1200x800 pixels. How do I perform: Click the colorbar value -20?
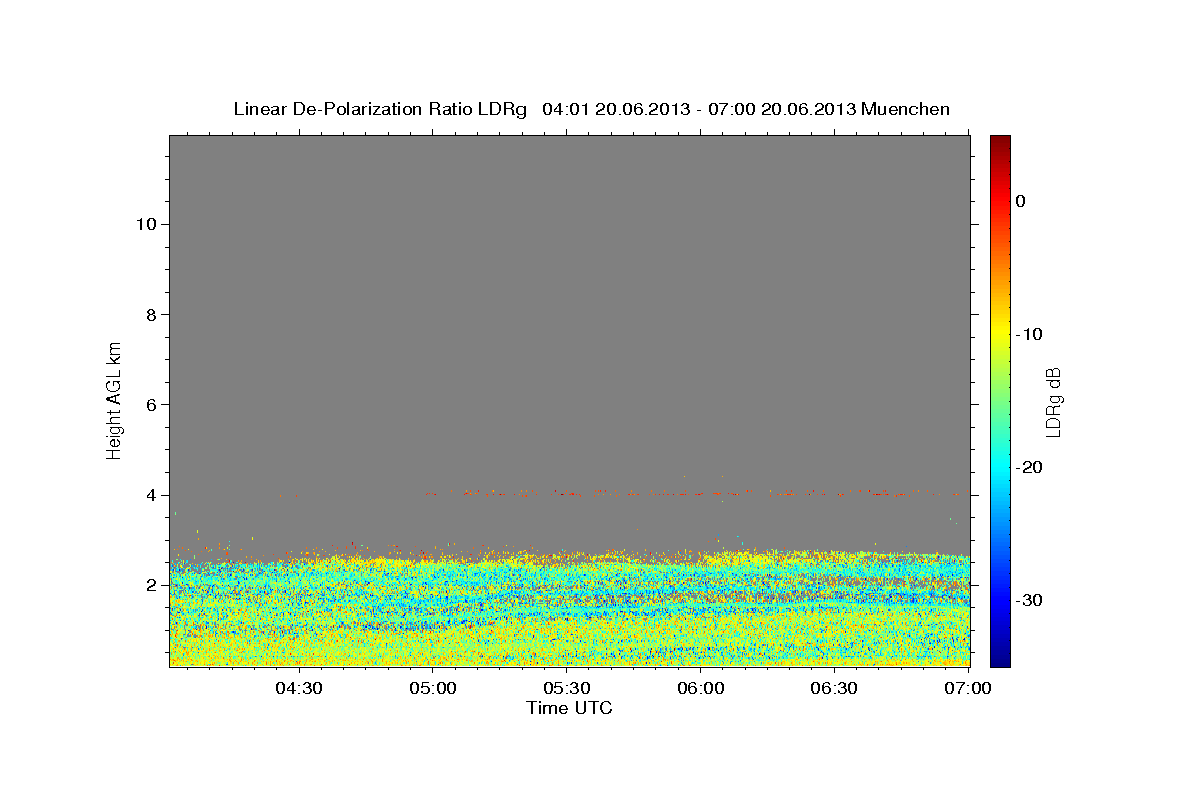tap(1030, 467)
